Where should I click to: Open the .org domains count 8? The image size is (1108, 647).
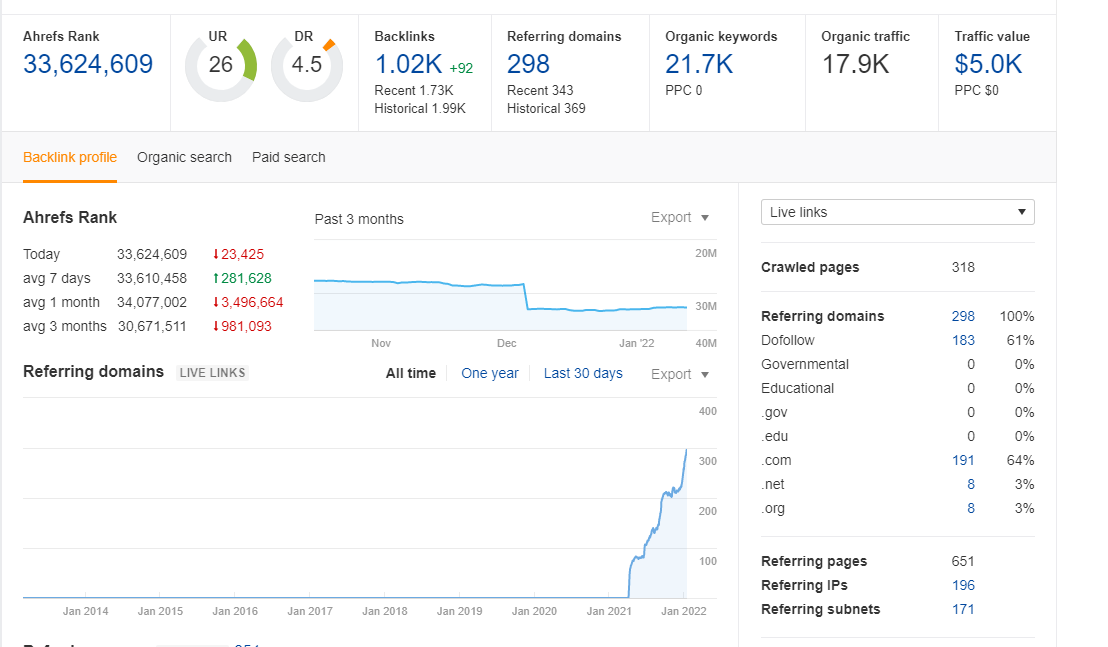[x=971, y=509]
